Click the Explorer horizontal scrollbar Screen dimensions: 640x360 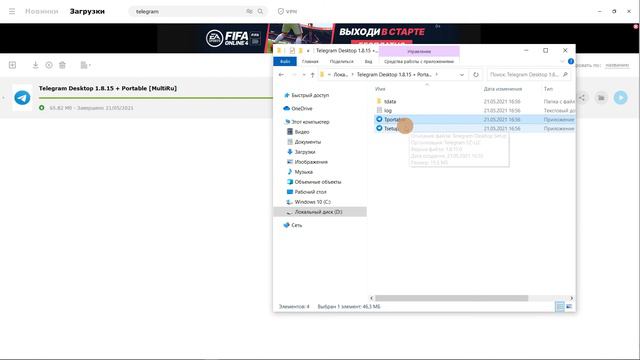[x=451, y=298]
